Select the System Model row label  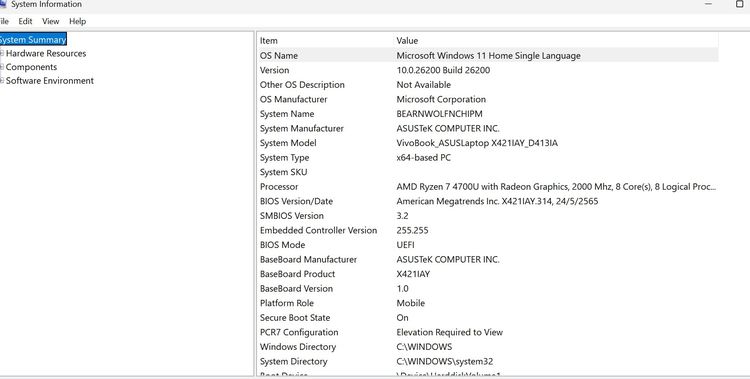click(288, 143)
